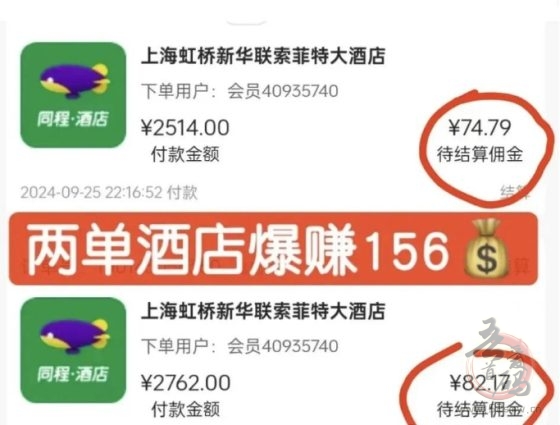Click the red 两单酒店爆赚156 banner text
The image size is (560, 425).
tap(238, 249)
